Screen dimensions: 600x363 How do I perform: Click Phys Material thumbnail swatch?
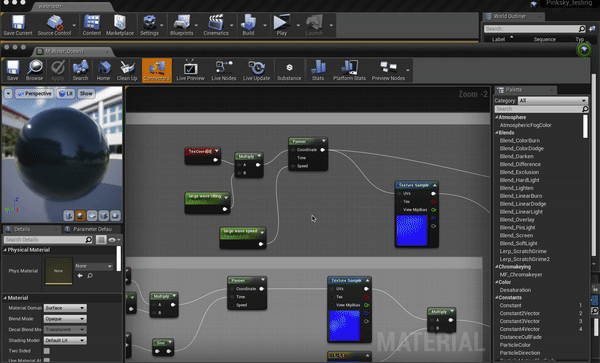click(59, 271)
